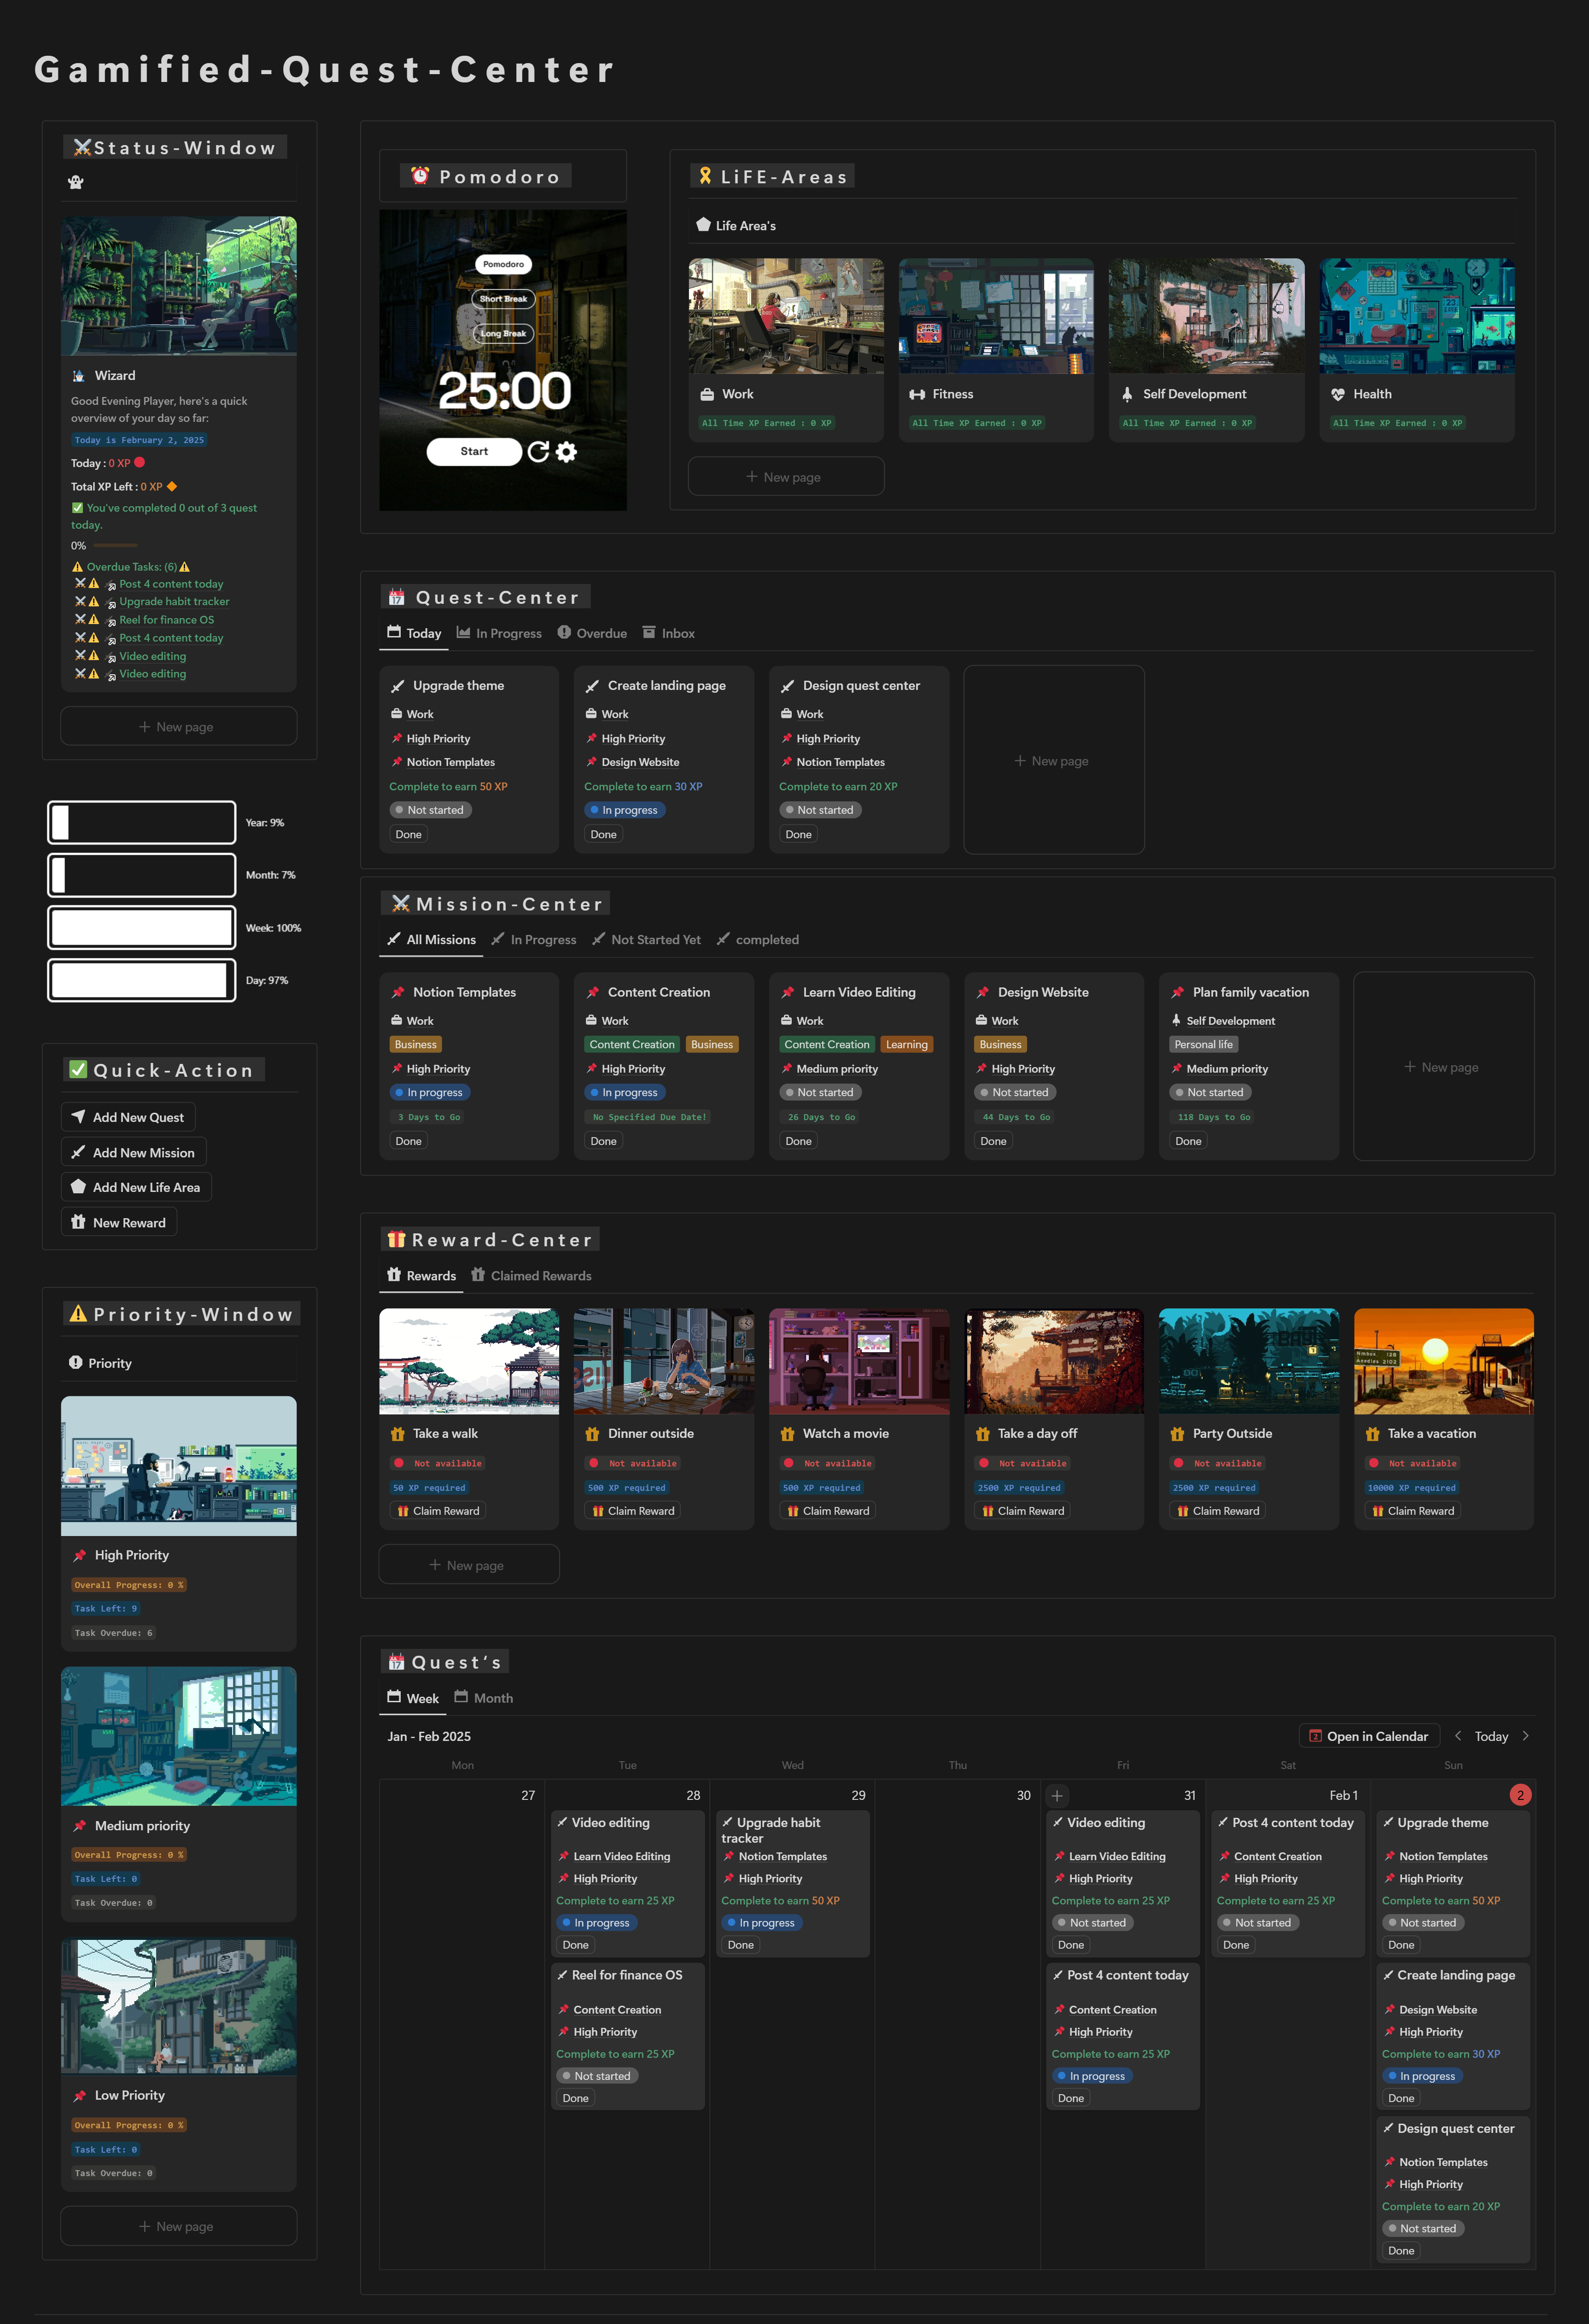The height and width of the screenshot is (2324, 1589).
Task: Open the Medium priority card image
Action: click(x=179, y=1735)
